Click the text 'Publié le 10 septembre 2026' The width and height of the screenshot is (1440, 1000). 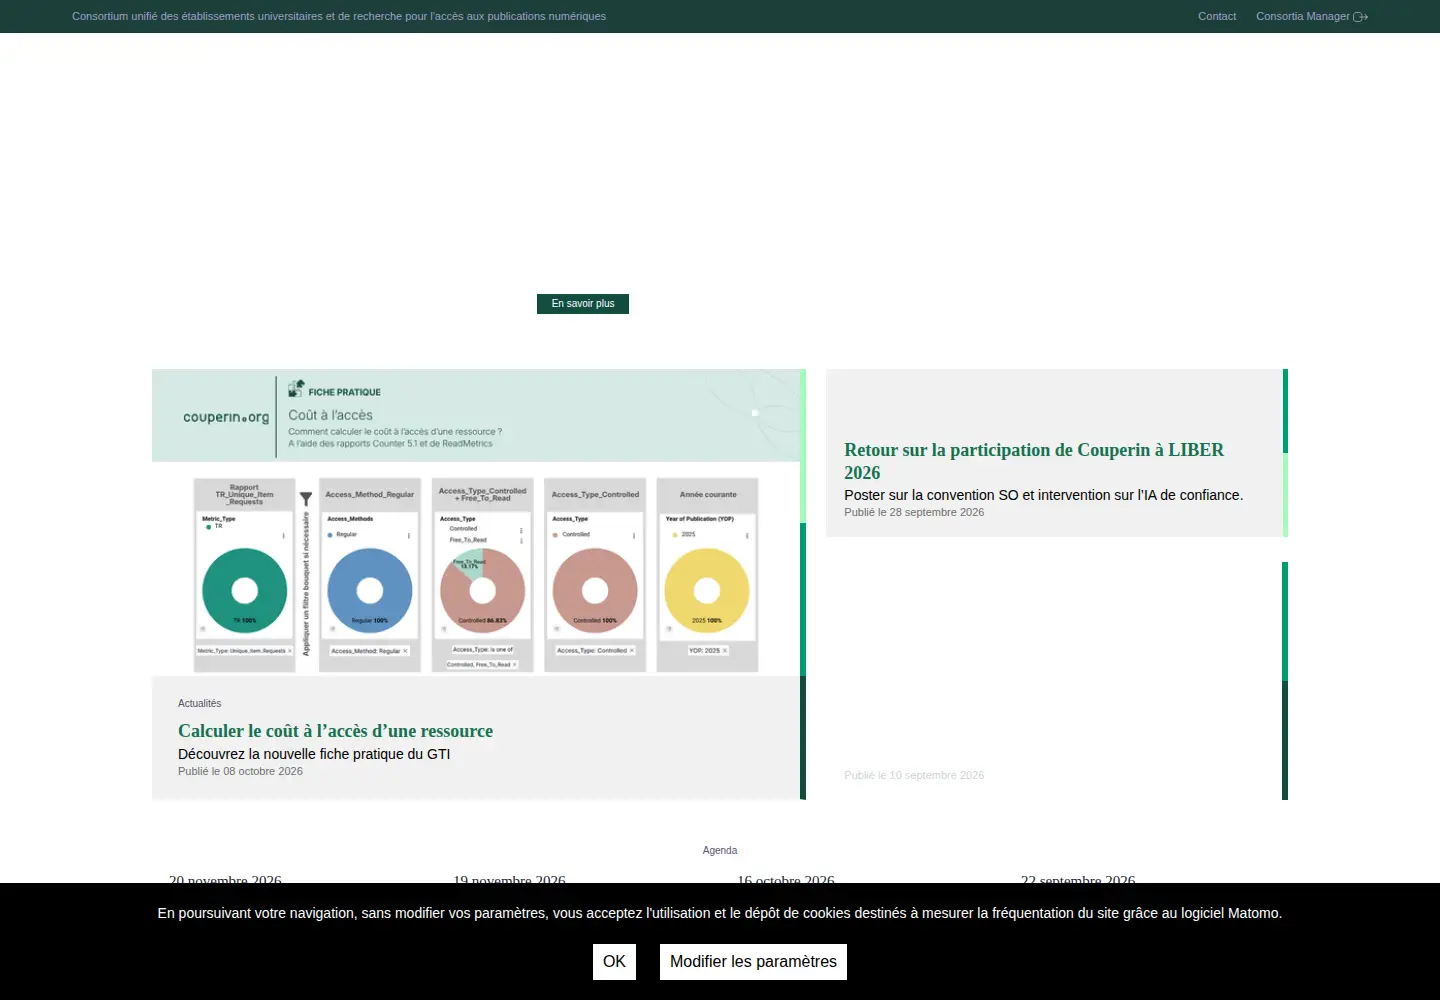point(914,775)
